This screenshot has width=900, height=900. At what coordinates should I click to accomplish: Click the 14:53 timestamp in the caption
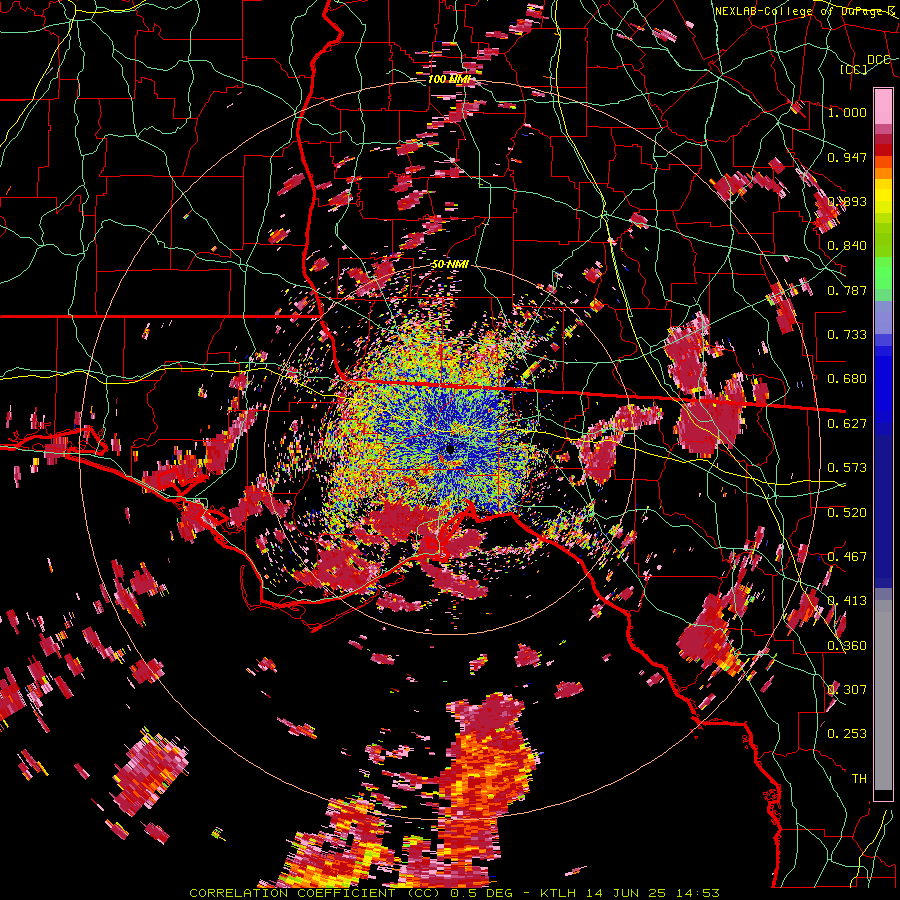697,893
